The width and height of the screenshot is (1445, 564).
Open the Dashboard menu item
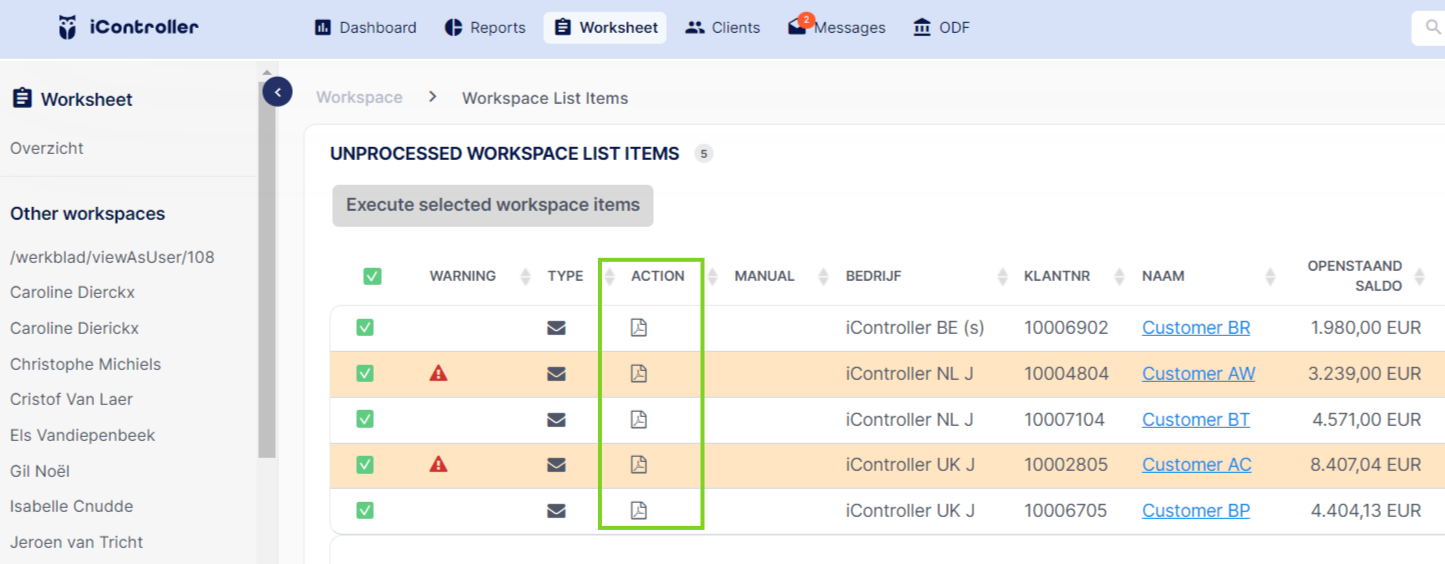(365, 27)
